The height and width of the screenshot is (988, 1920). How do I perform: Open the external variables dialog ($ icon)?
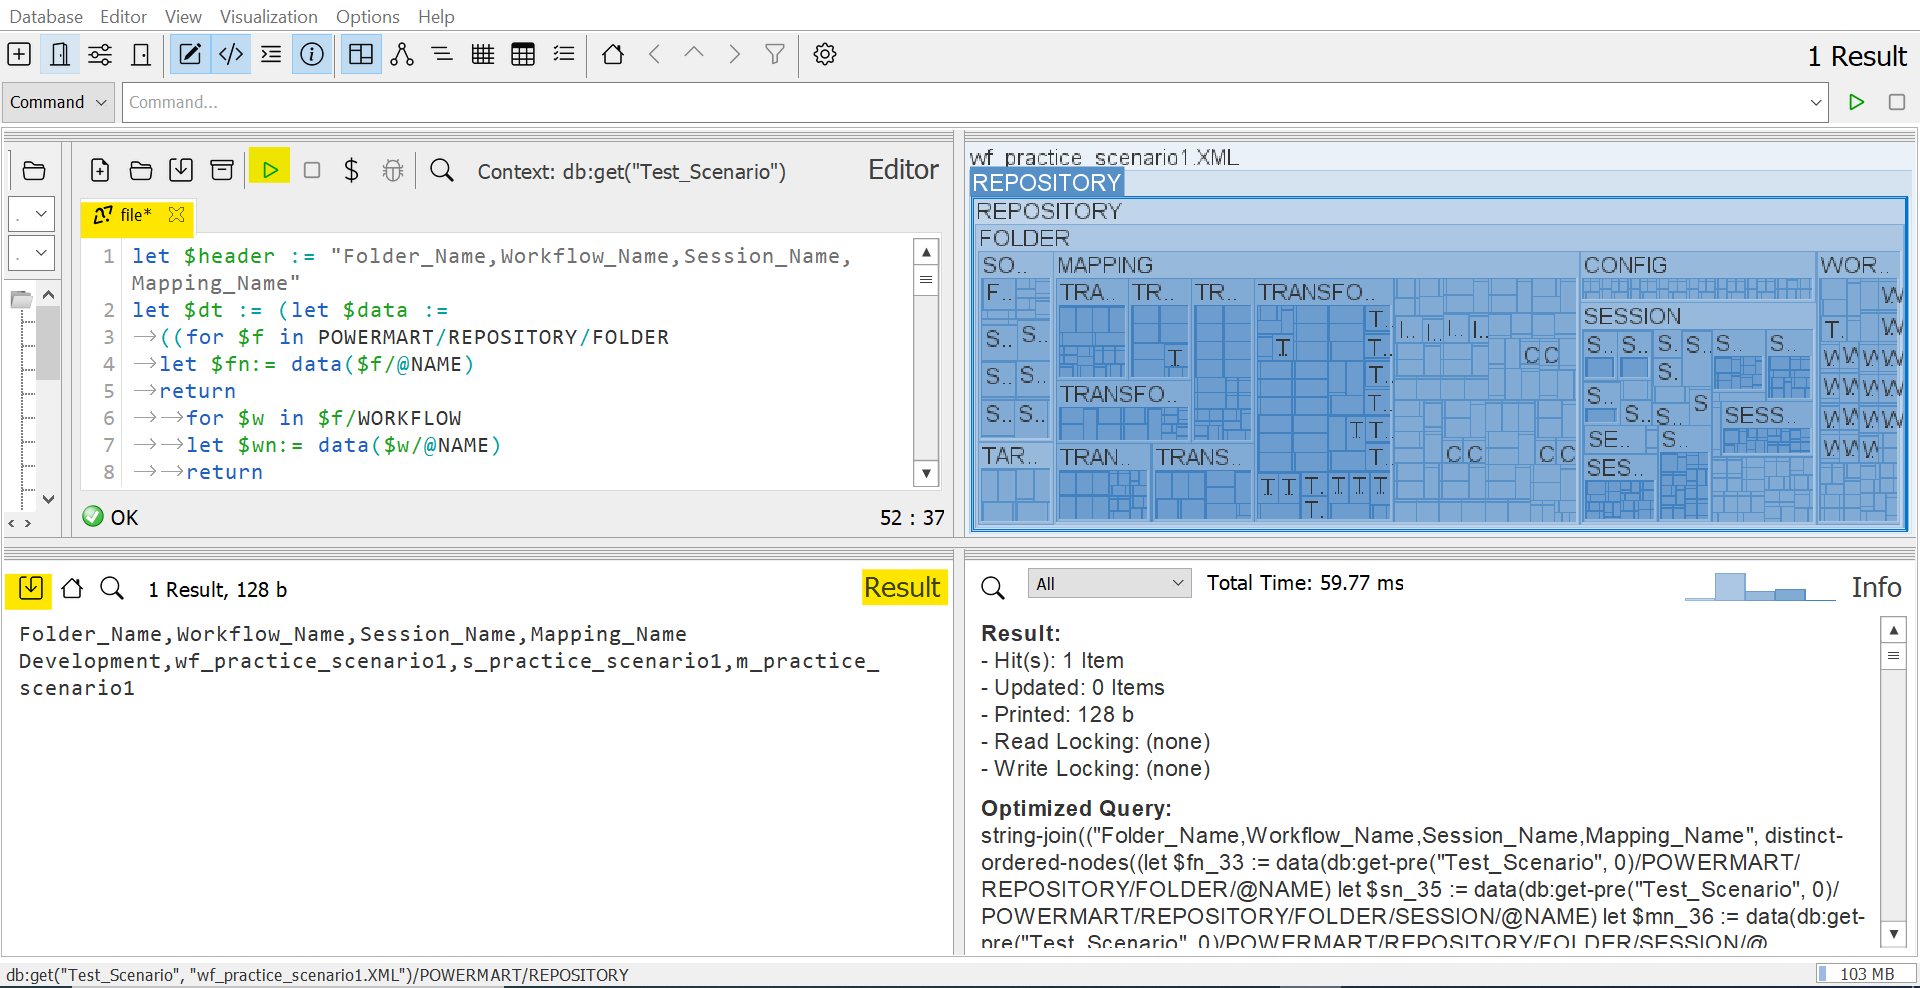(x=352, y=170)
